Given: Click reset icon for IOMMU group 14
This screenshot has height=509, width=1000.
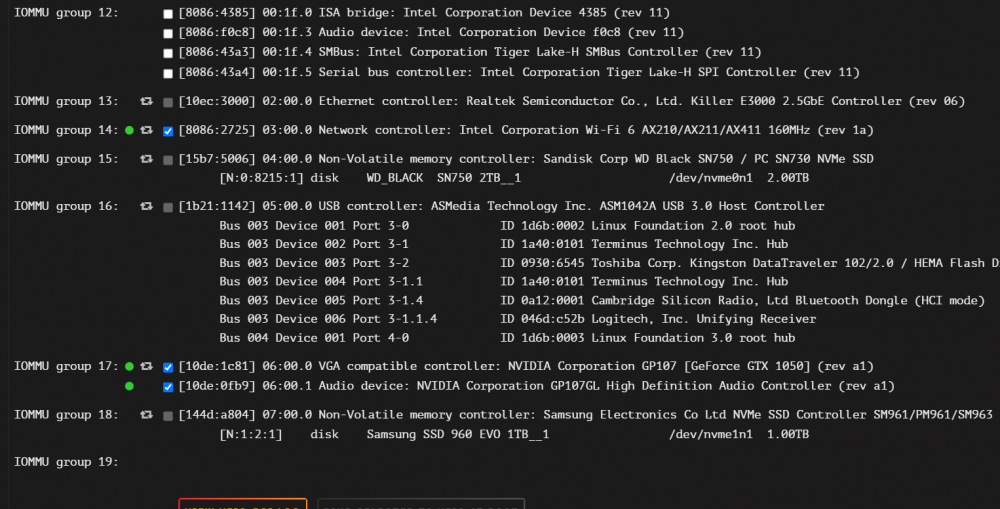Looking at the screenshot, I should point(147,130).
